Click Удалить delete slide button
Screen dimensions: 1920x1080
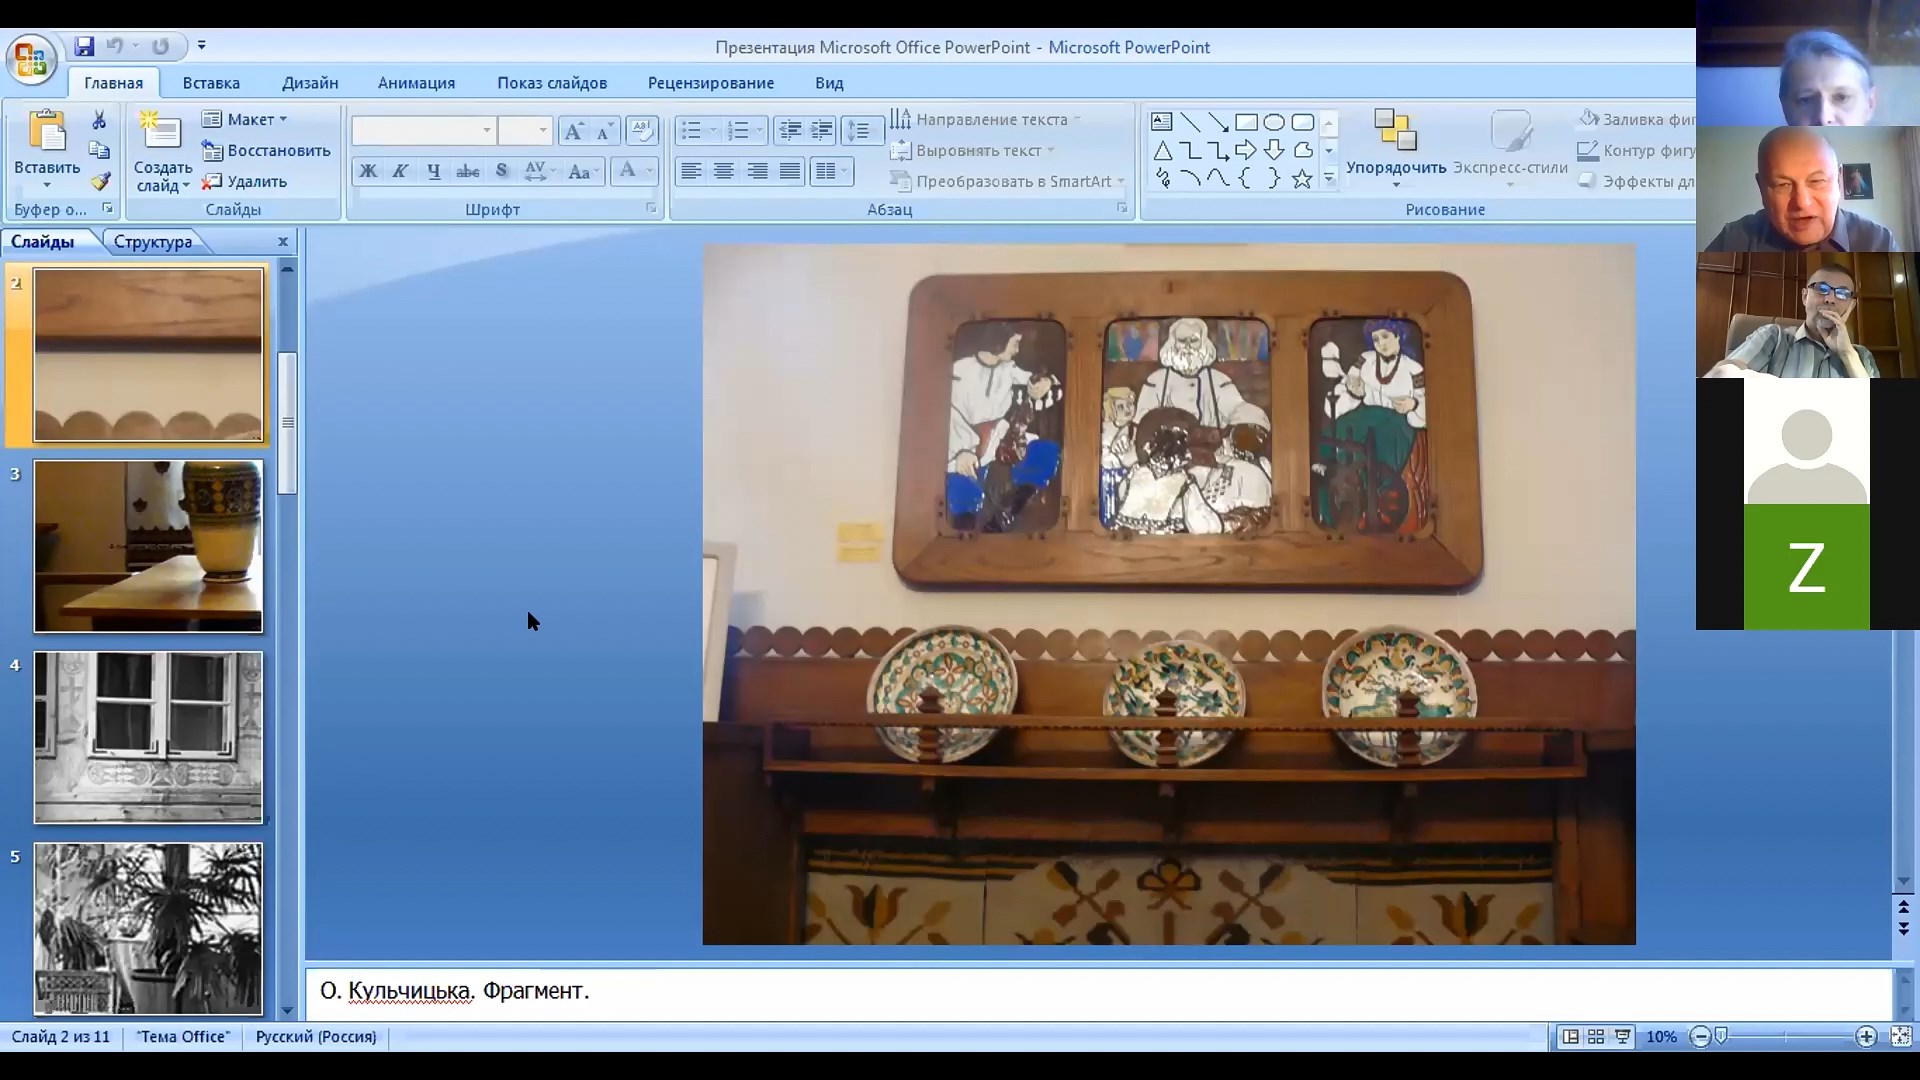[x=245, y=182]
